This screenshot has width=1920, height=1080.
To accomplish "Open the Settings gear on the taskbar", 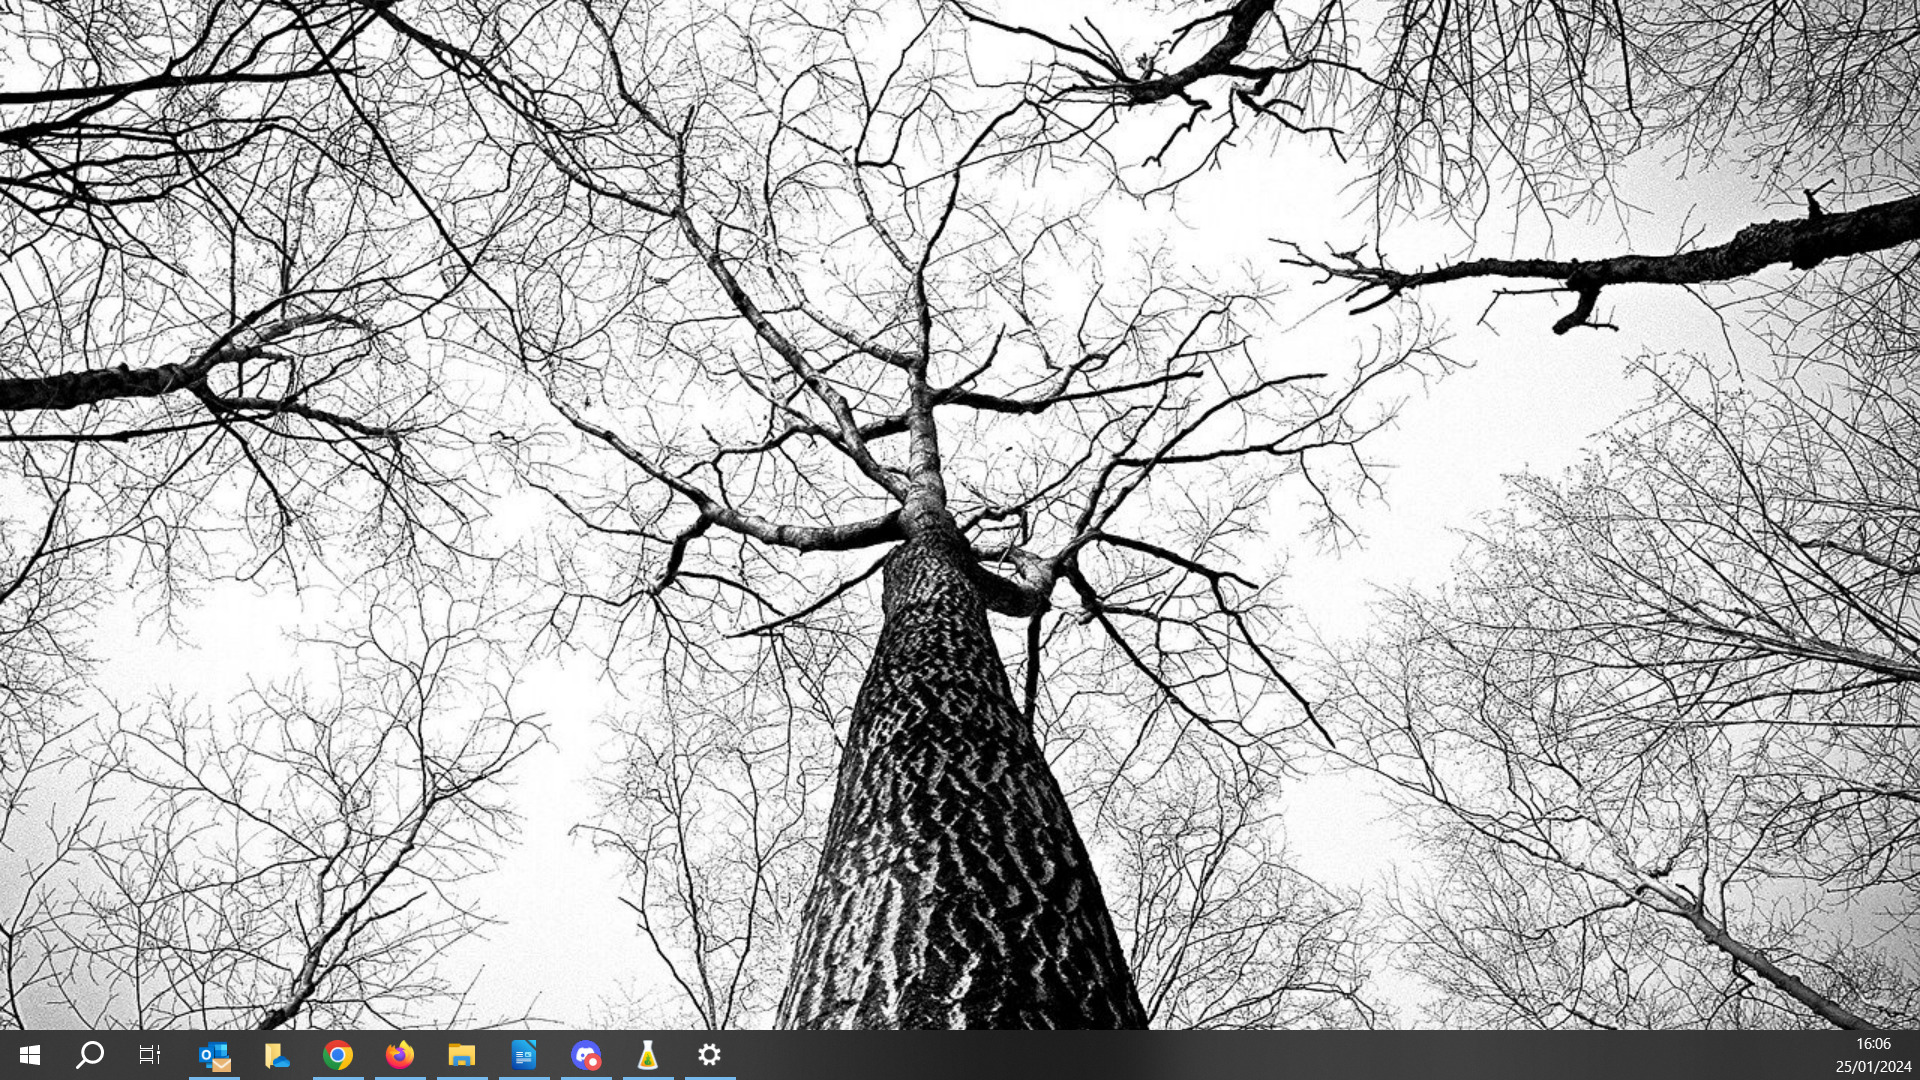I will click(710, 1055).
